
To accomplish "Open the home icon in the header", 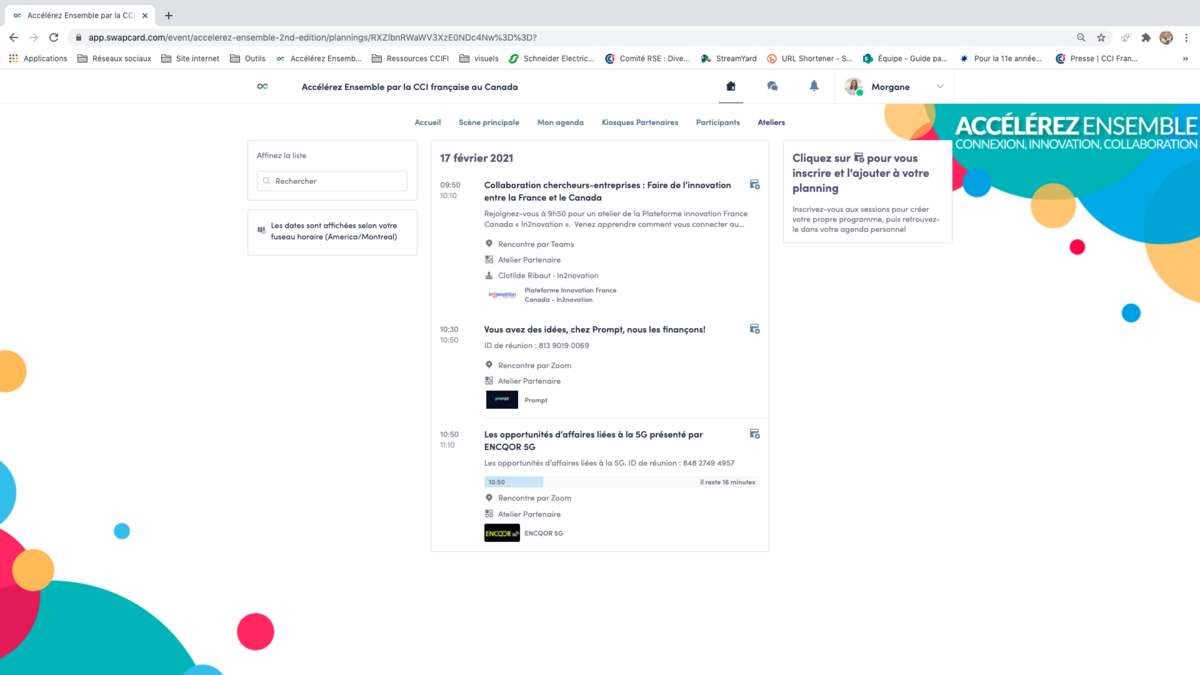I will click(x=731, y=87).
